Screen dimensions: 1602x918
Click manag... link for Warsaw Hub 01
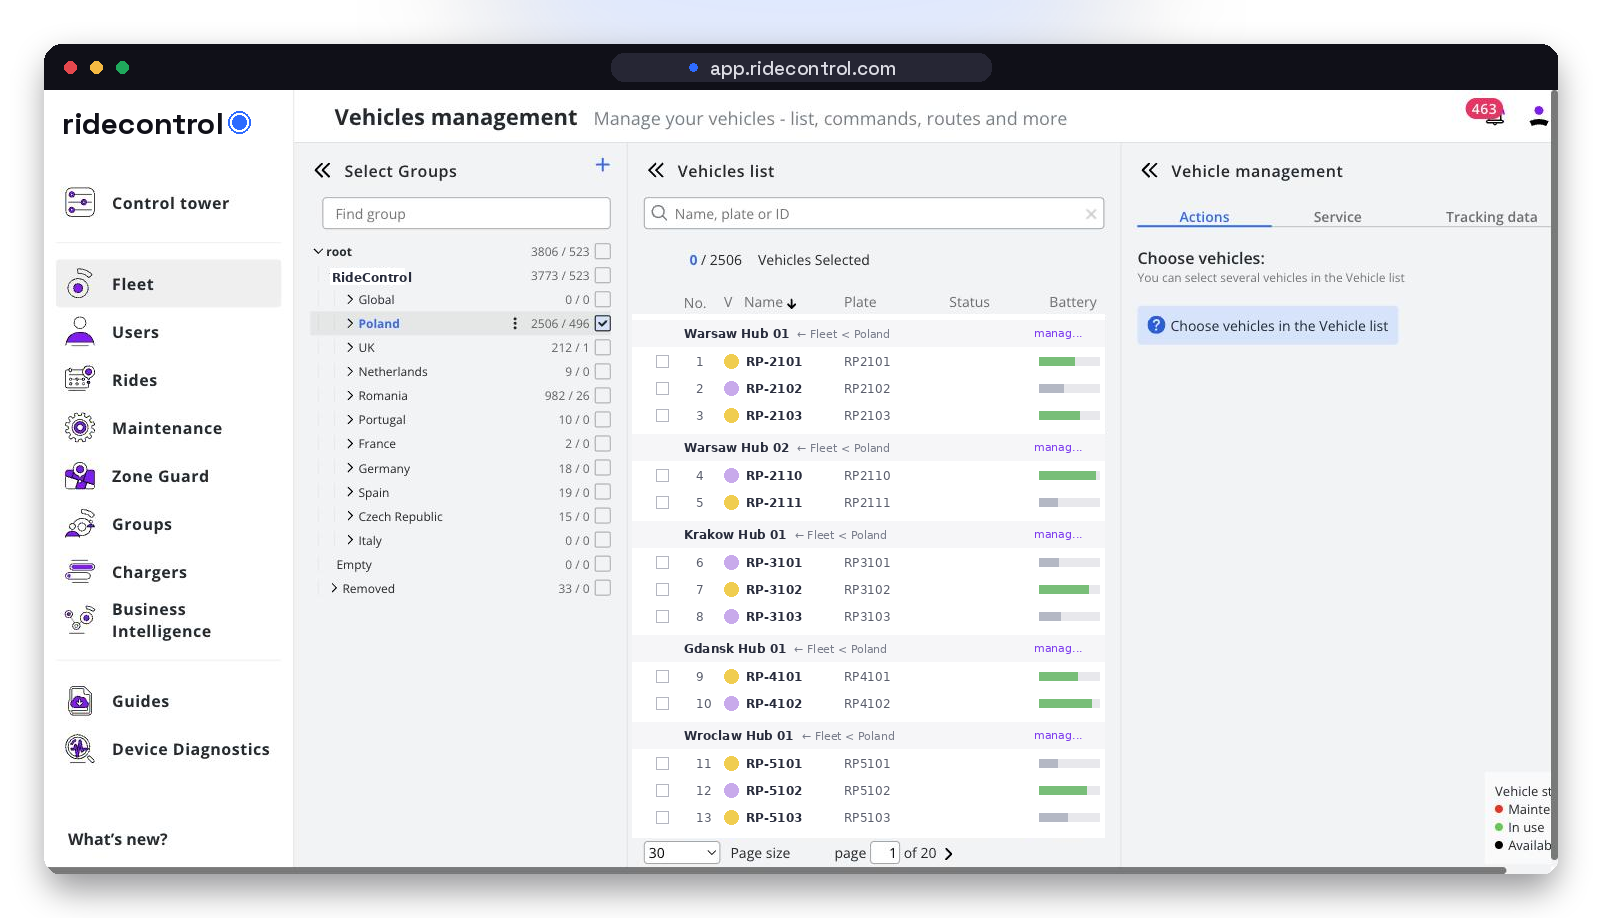coord(1057,333)
